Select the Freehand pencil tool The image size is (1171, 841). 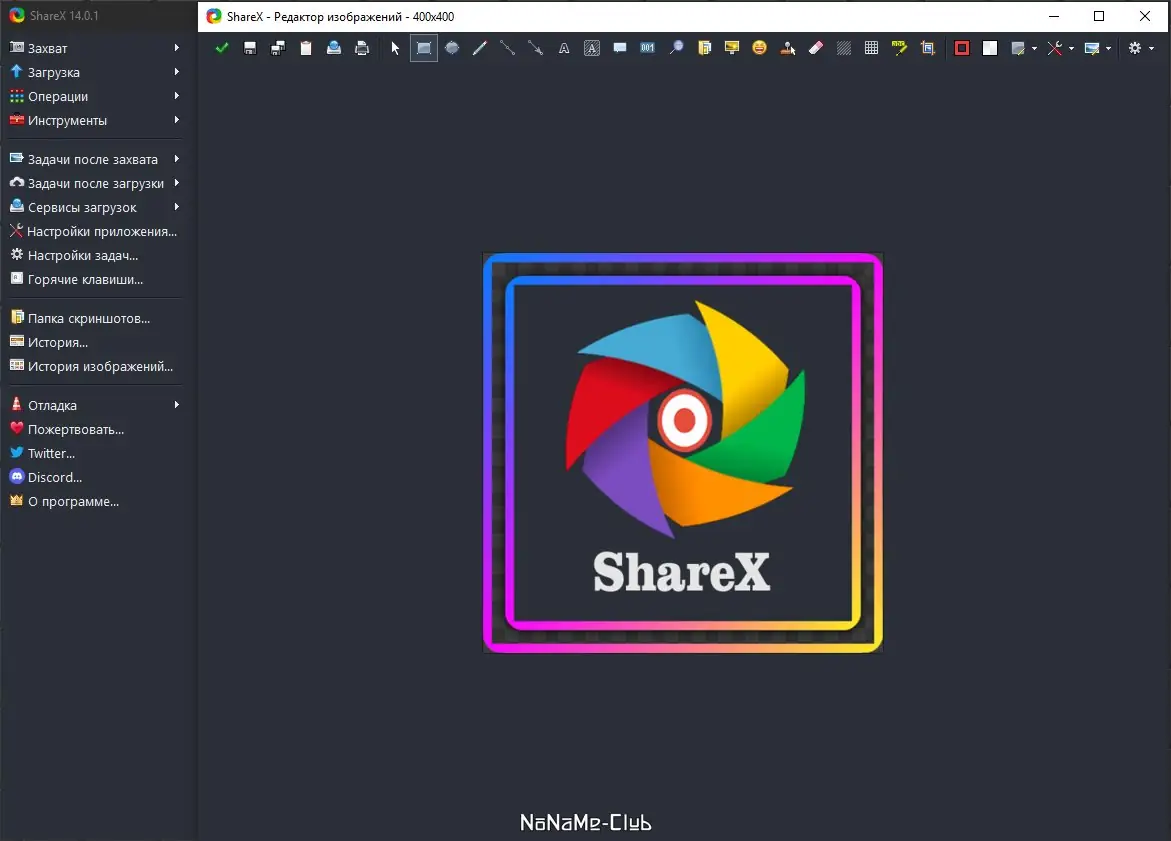[x=479, y=48]
